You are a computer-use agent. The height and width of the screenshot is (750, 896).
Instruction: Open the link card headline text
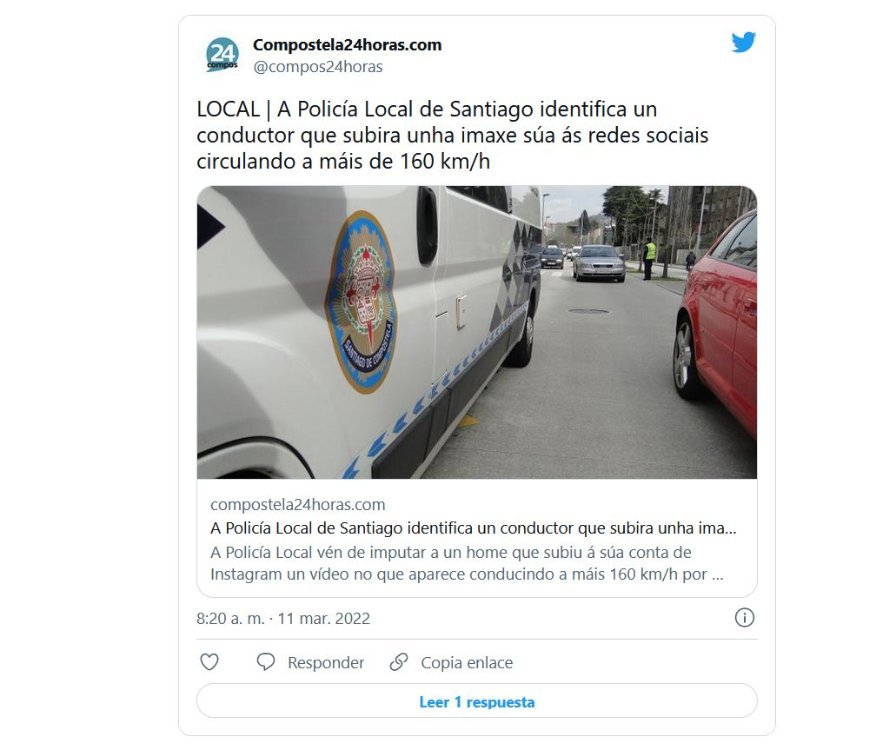point(473,528)
